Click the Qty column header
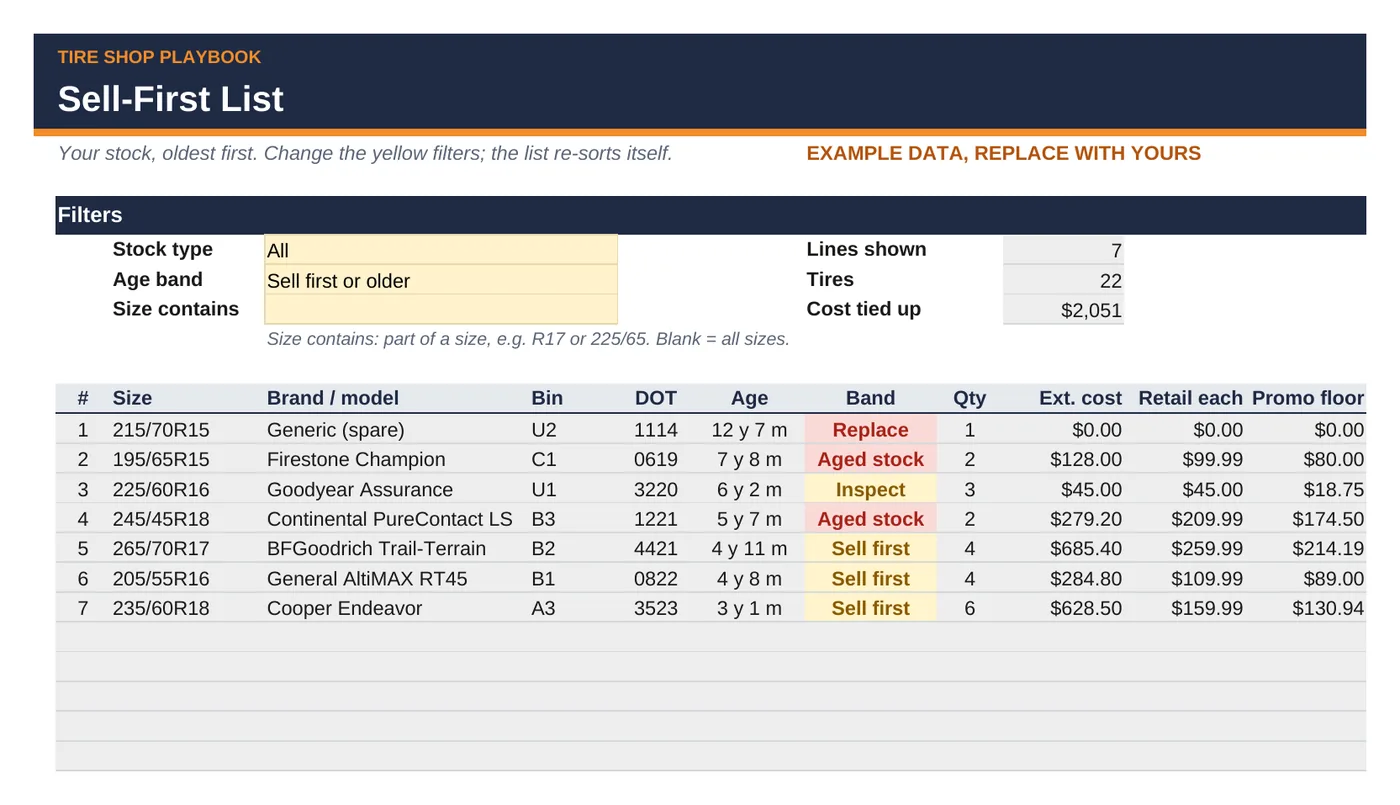This screenshot has height=805, width=1400. tap(969, 398)
